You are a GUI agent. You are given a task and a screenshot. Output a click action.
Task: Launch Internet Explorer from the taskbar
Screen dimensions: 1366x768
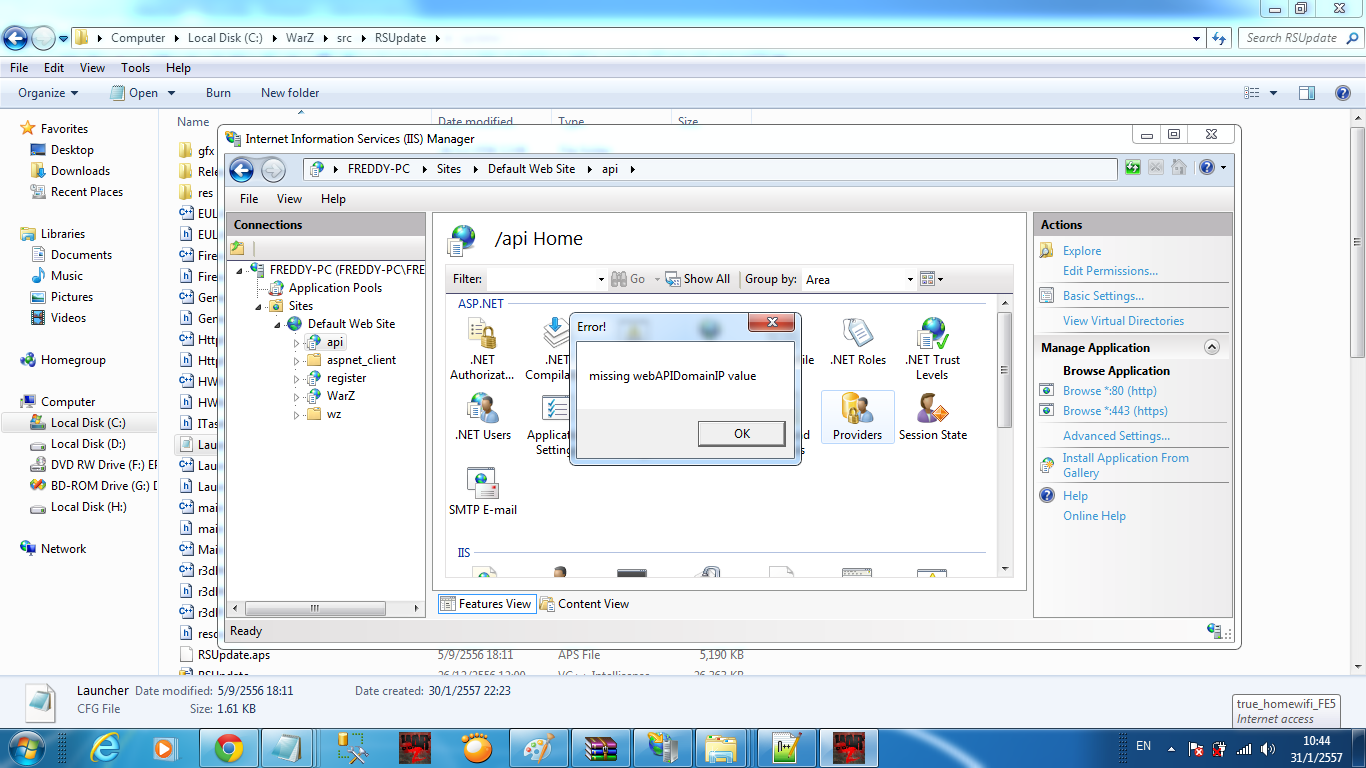pos(104,748)
